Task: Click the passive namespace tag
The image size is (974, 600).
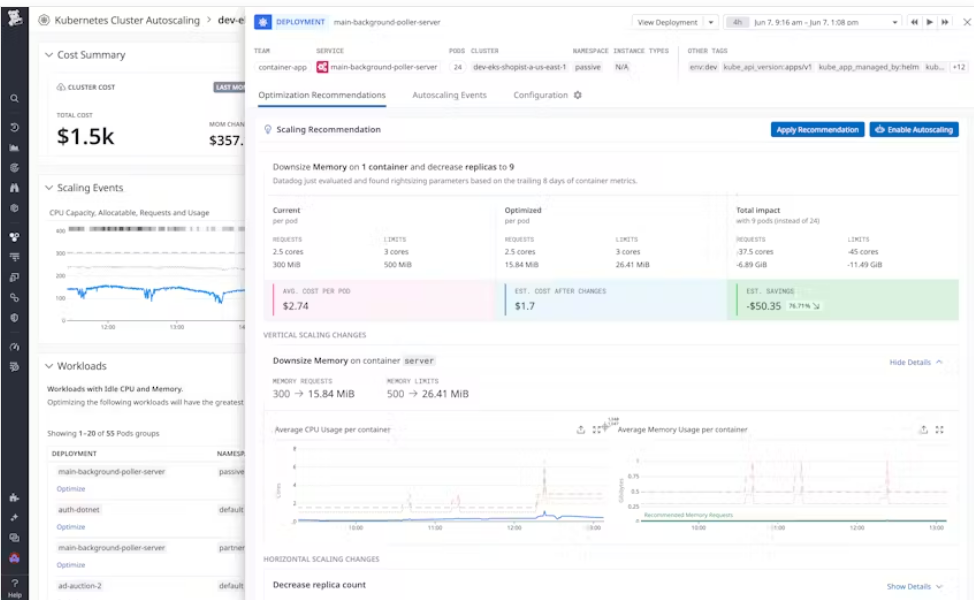Action: pos(588,67)
